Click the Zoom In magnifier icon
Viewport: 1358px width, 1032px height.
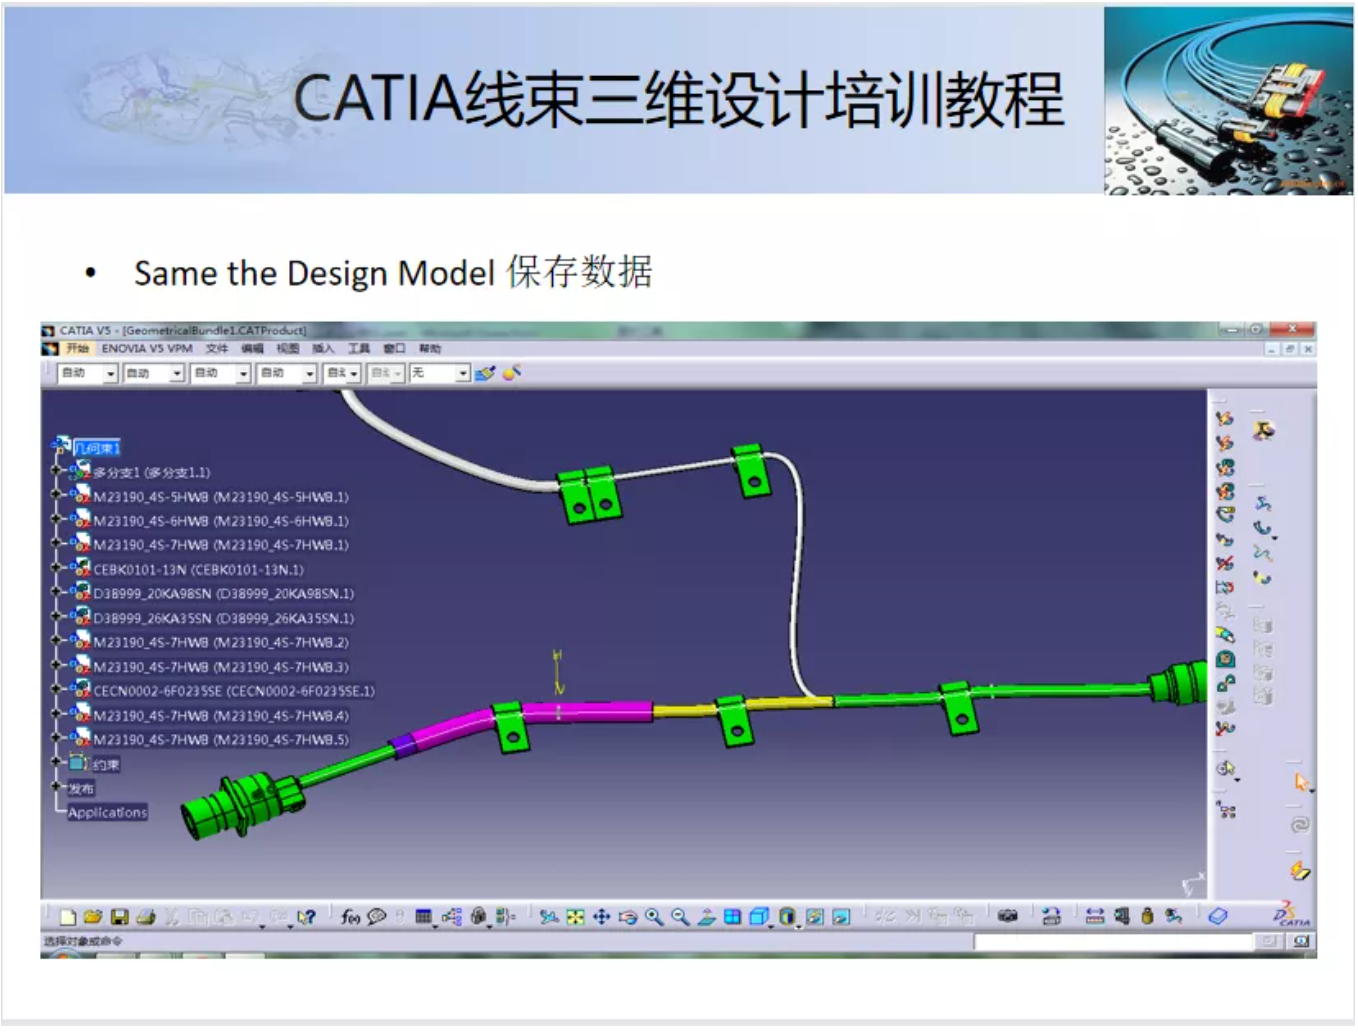[x=654, y=917]
